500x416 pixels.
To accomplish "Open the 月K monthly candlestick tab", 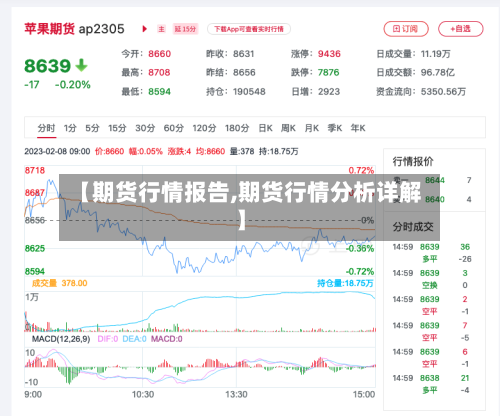I will click(x=312, y=128).
